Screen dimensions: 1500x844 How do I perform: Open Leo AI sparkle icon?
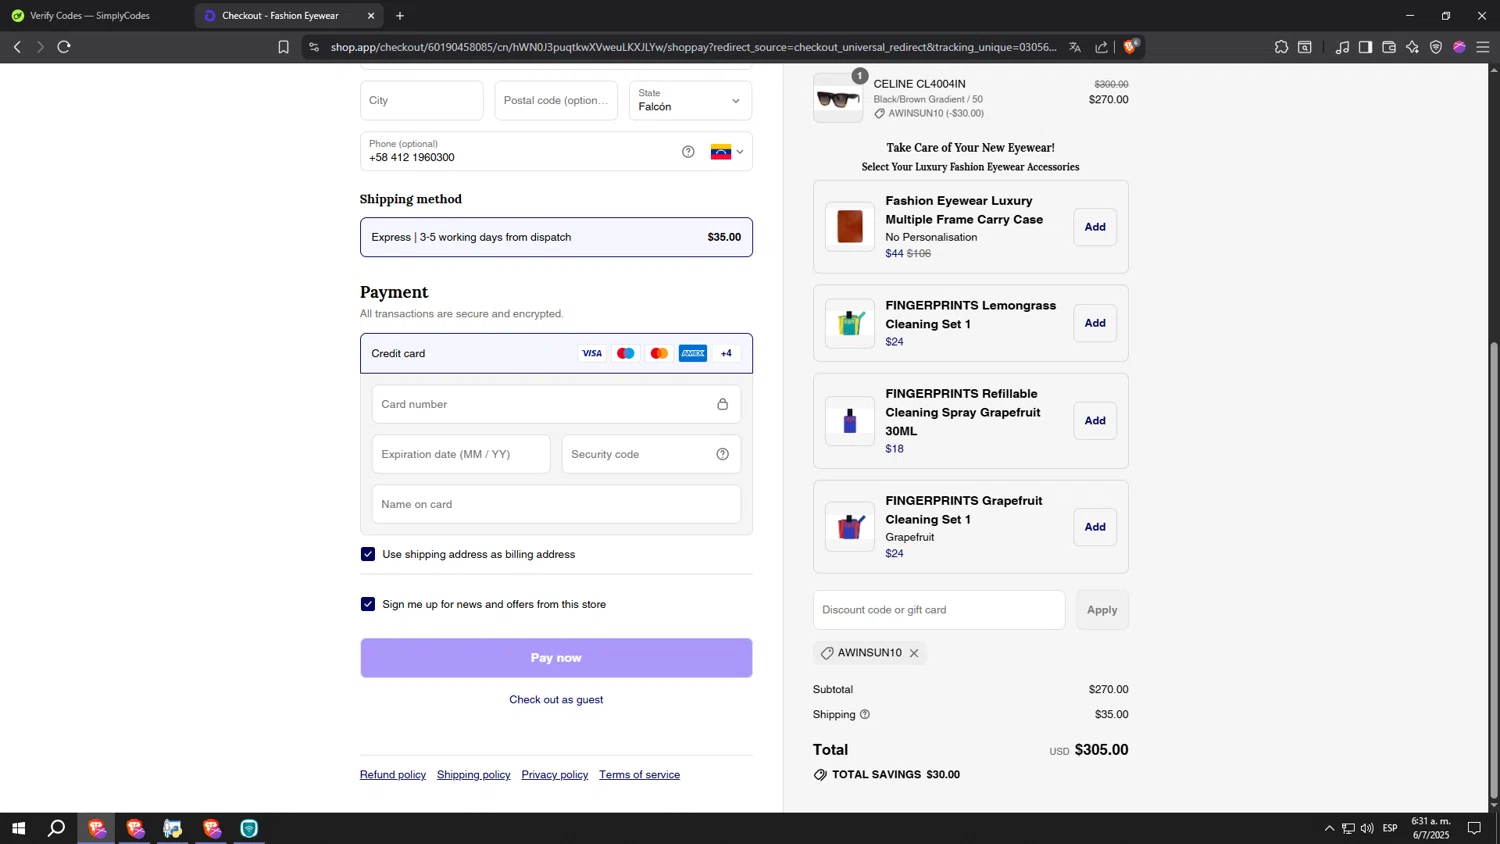[1412, 47]
